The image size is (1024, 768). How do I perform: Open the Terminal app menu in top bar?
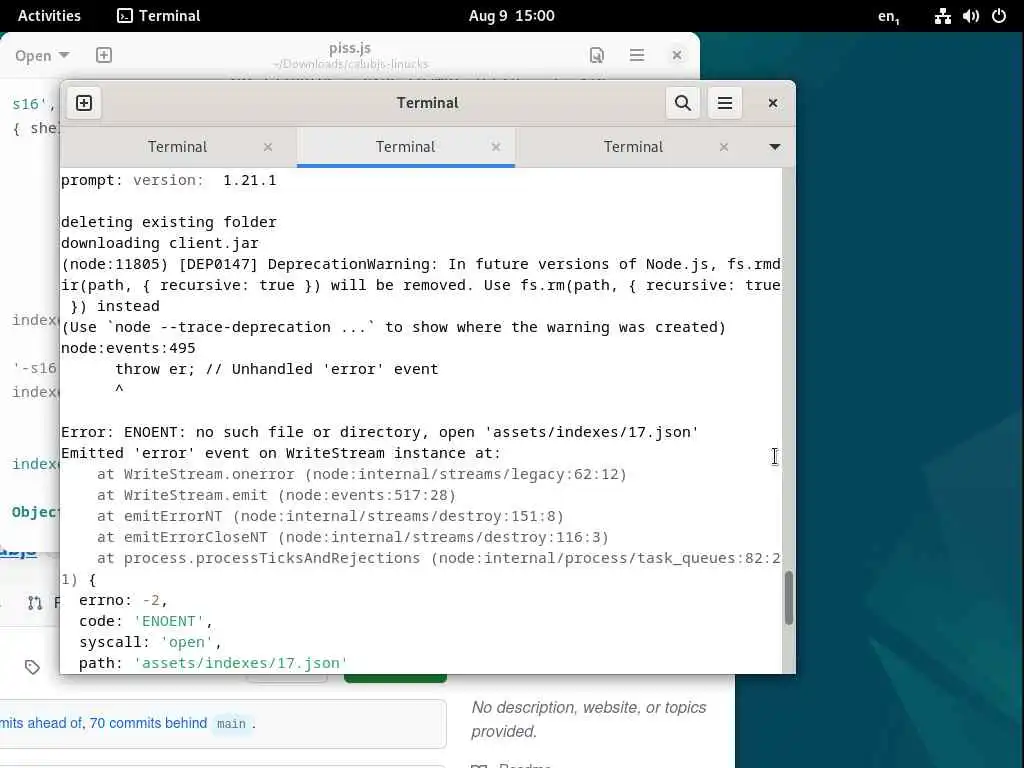coord(159,16)
